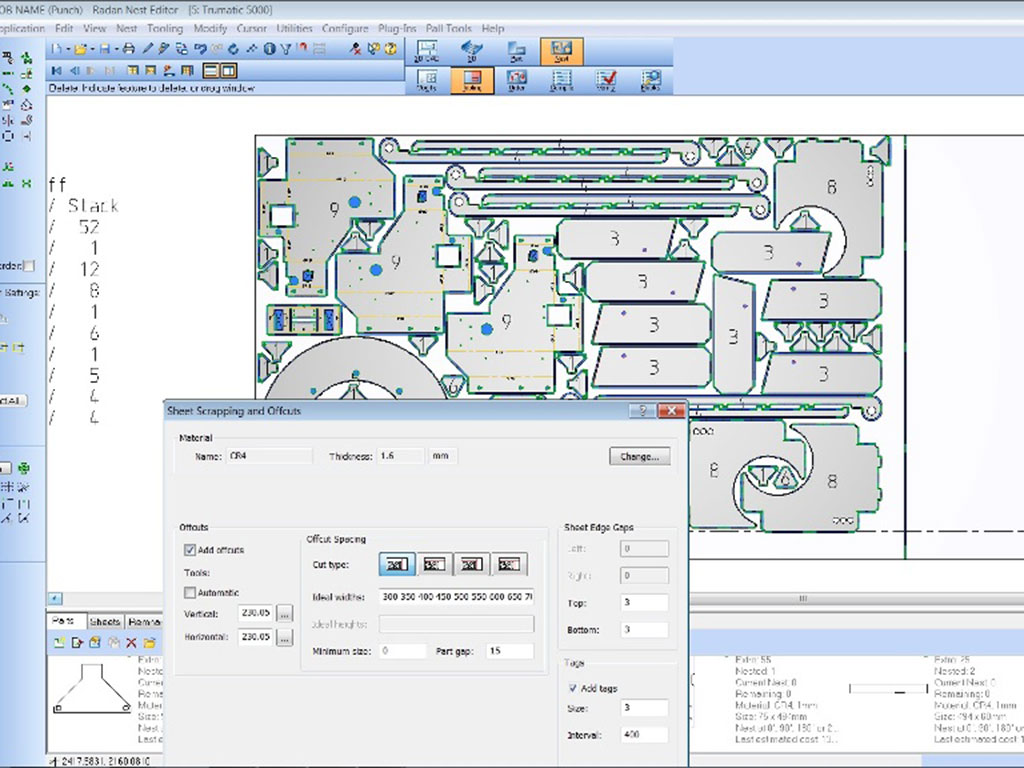The width and height of the screenshot is (1024, 768).
Task: Switch to the Sheets tab
Action: (x=105, y=622)
